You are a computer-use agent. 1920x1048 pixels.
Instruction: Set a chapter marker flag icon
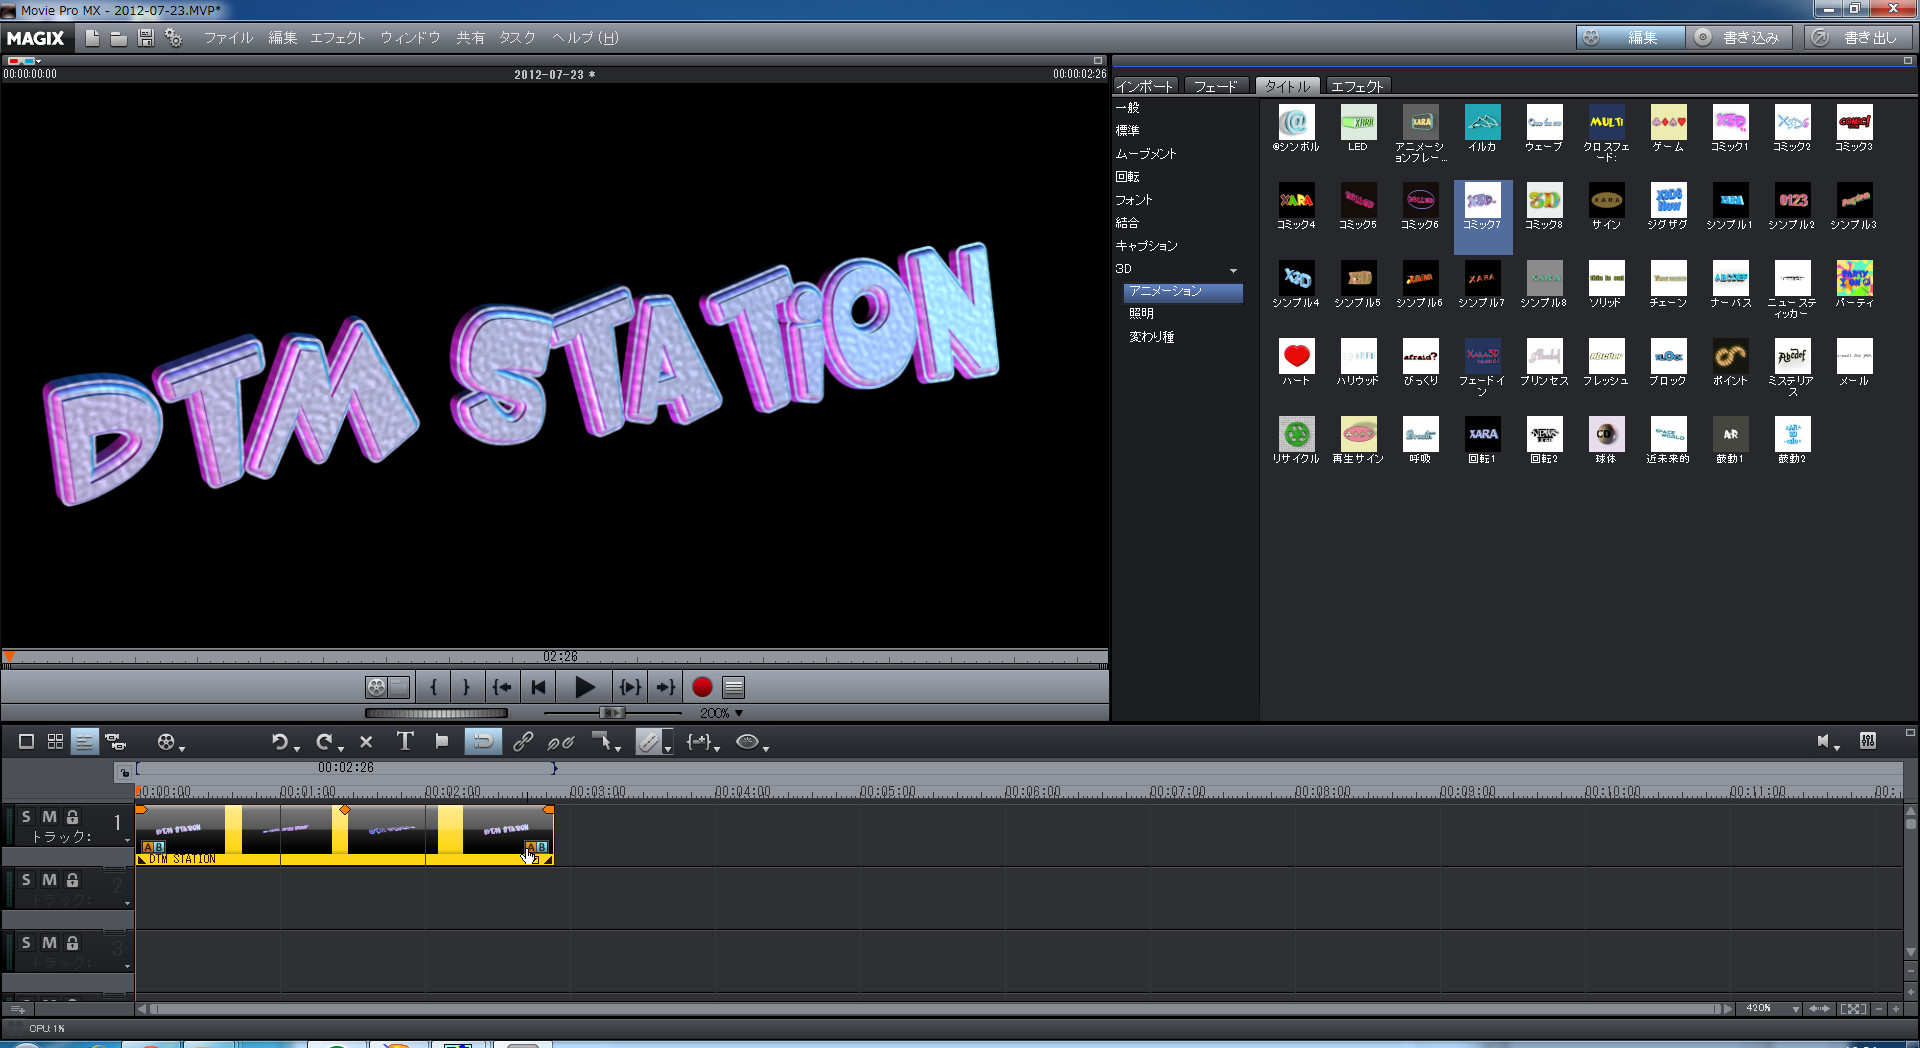tap(442, 741)
